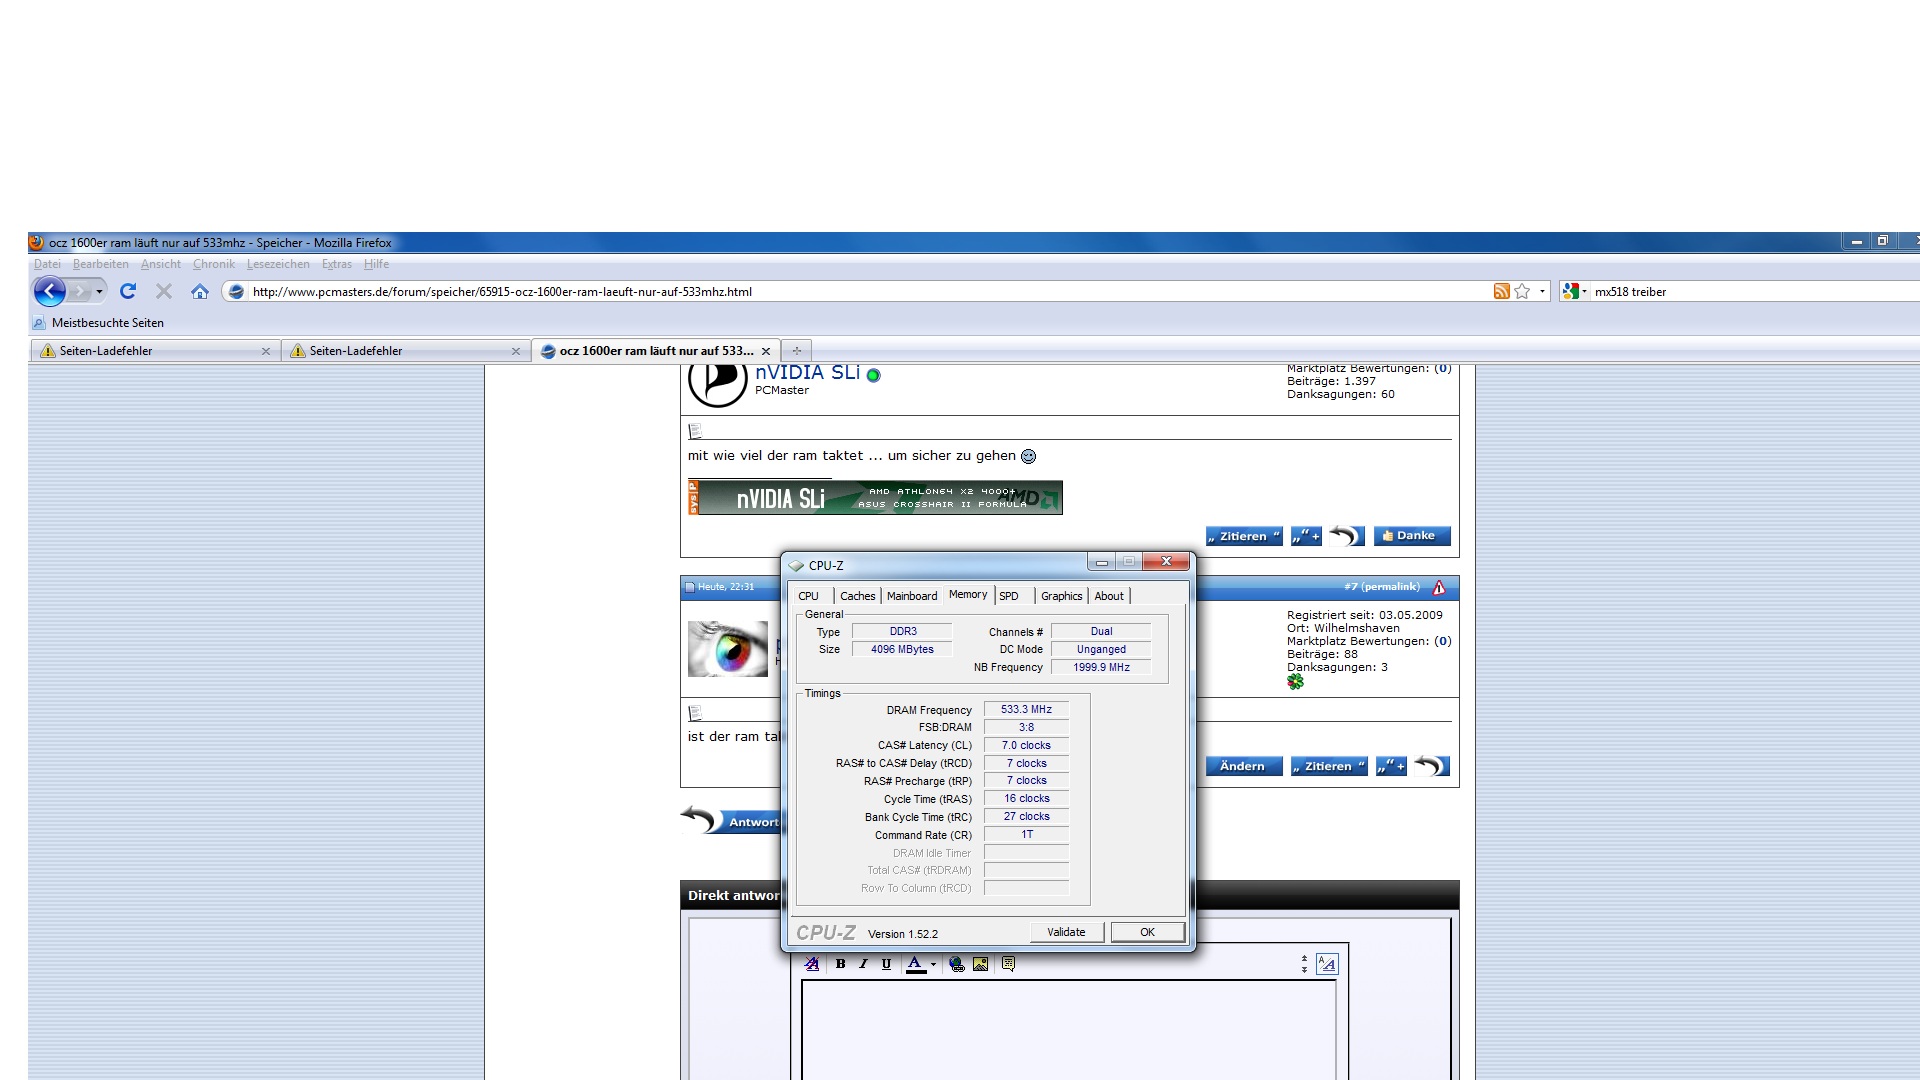1920x1080 pixels.
Task: Click the Bold formatting icon in editor
Action: [x=840, y=964]
